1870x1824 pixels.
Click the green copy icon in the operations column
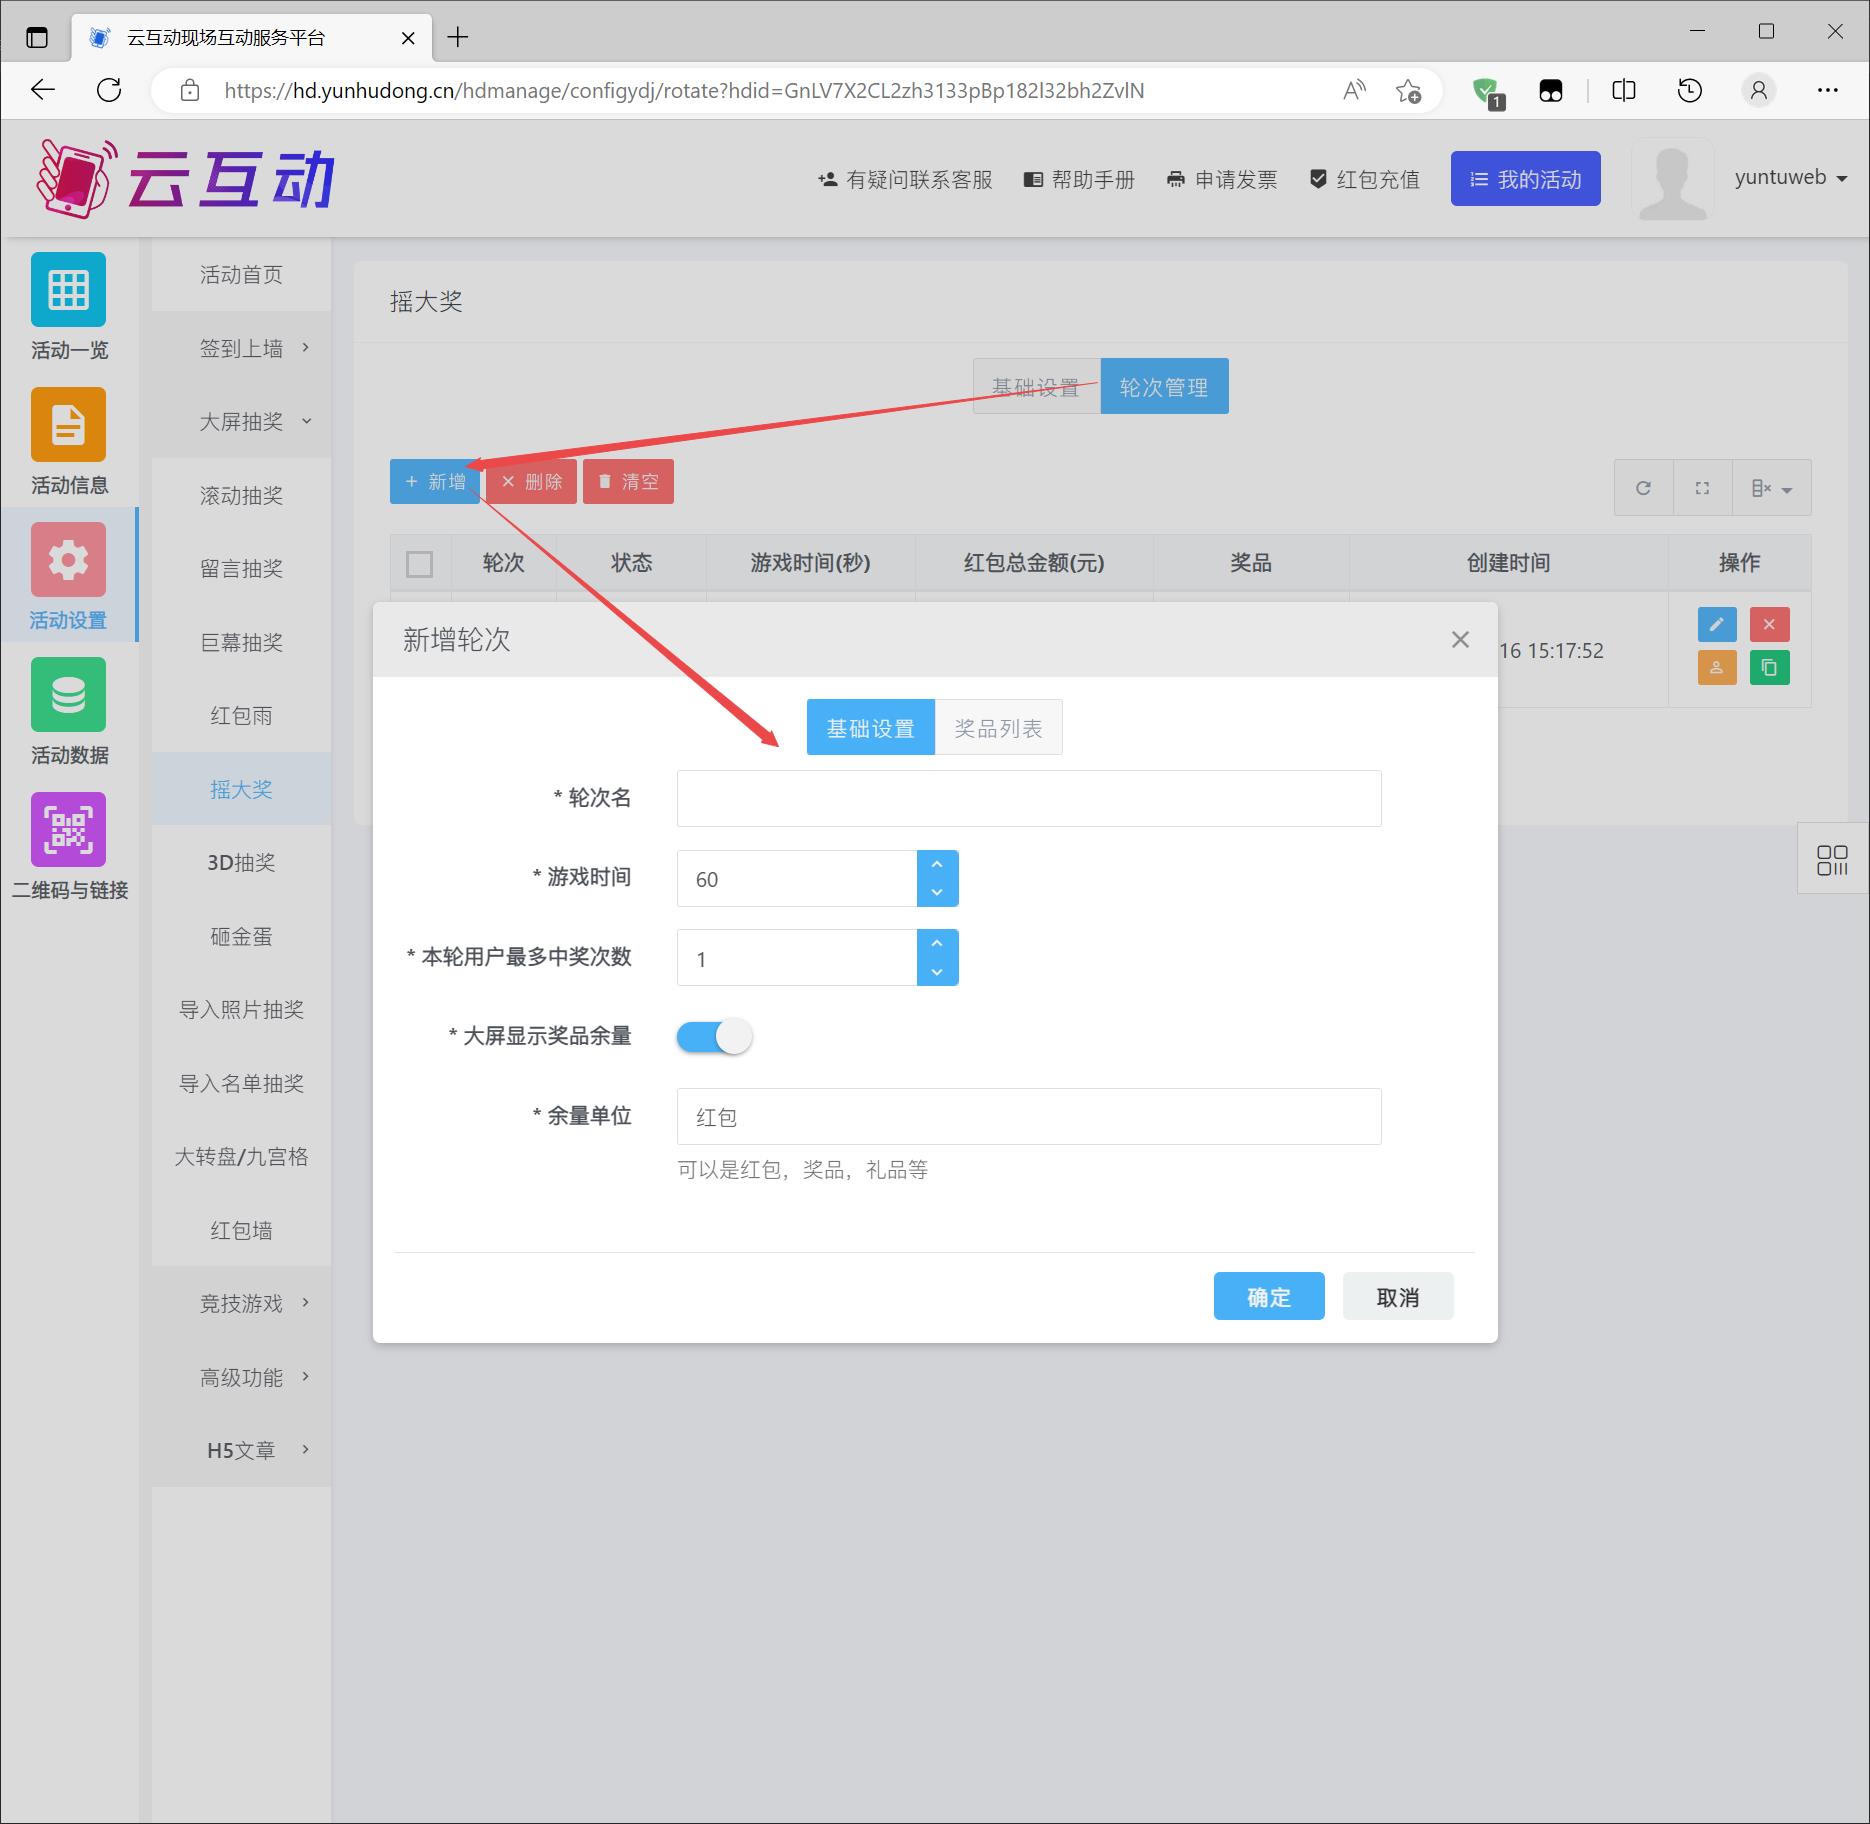pos(1770,667)
